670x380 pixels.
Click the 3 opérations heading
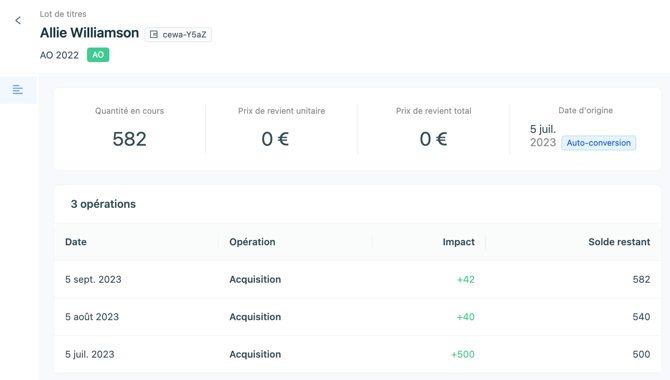point(103,204)
